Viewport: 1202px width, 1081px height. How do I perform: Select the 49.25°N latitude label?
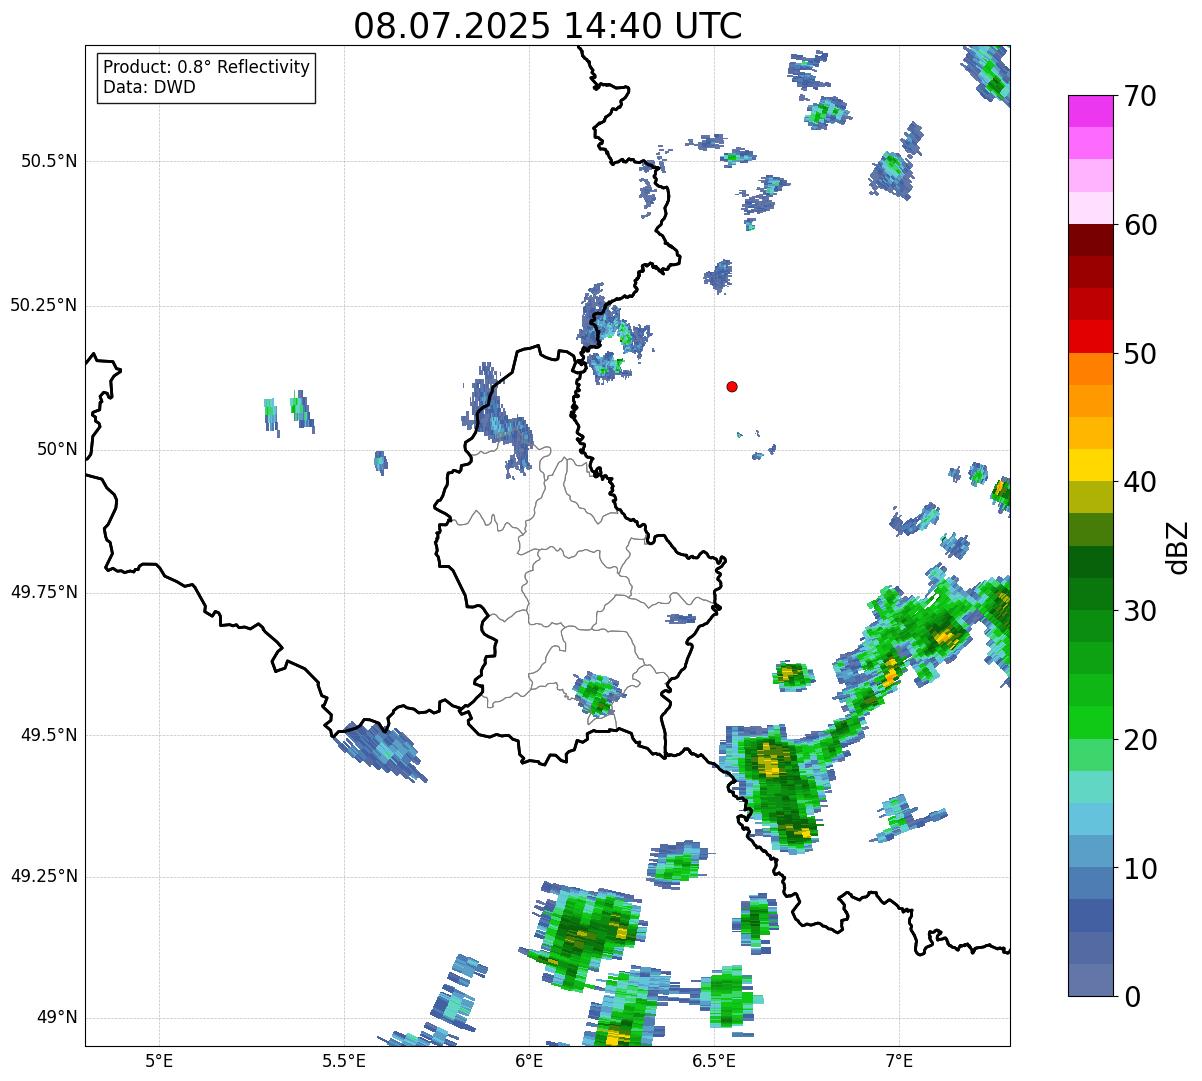[x=43, y=876]
